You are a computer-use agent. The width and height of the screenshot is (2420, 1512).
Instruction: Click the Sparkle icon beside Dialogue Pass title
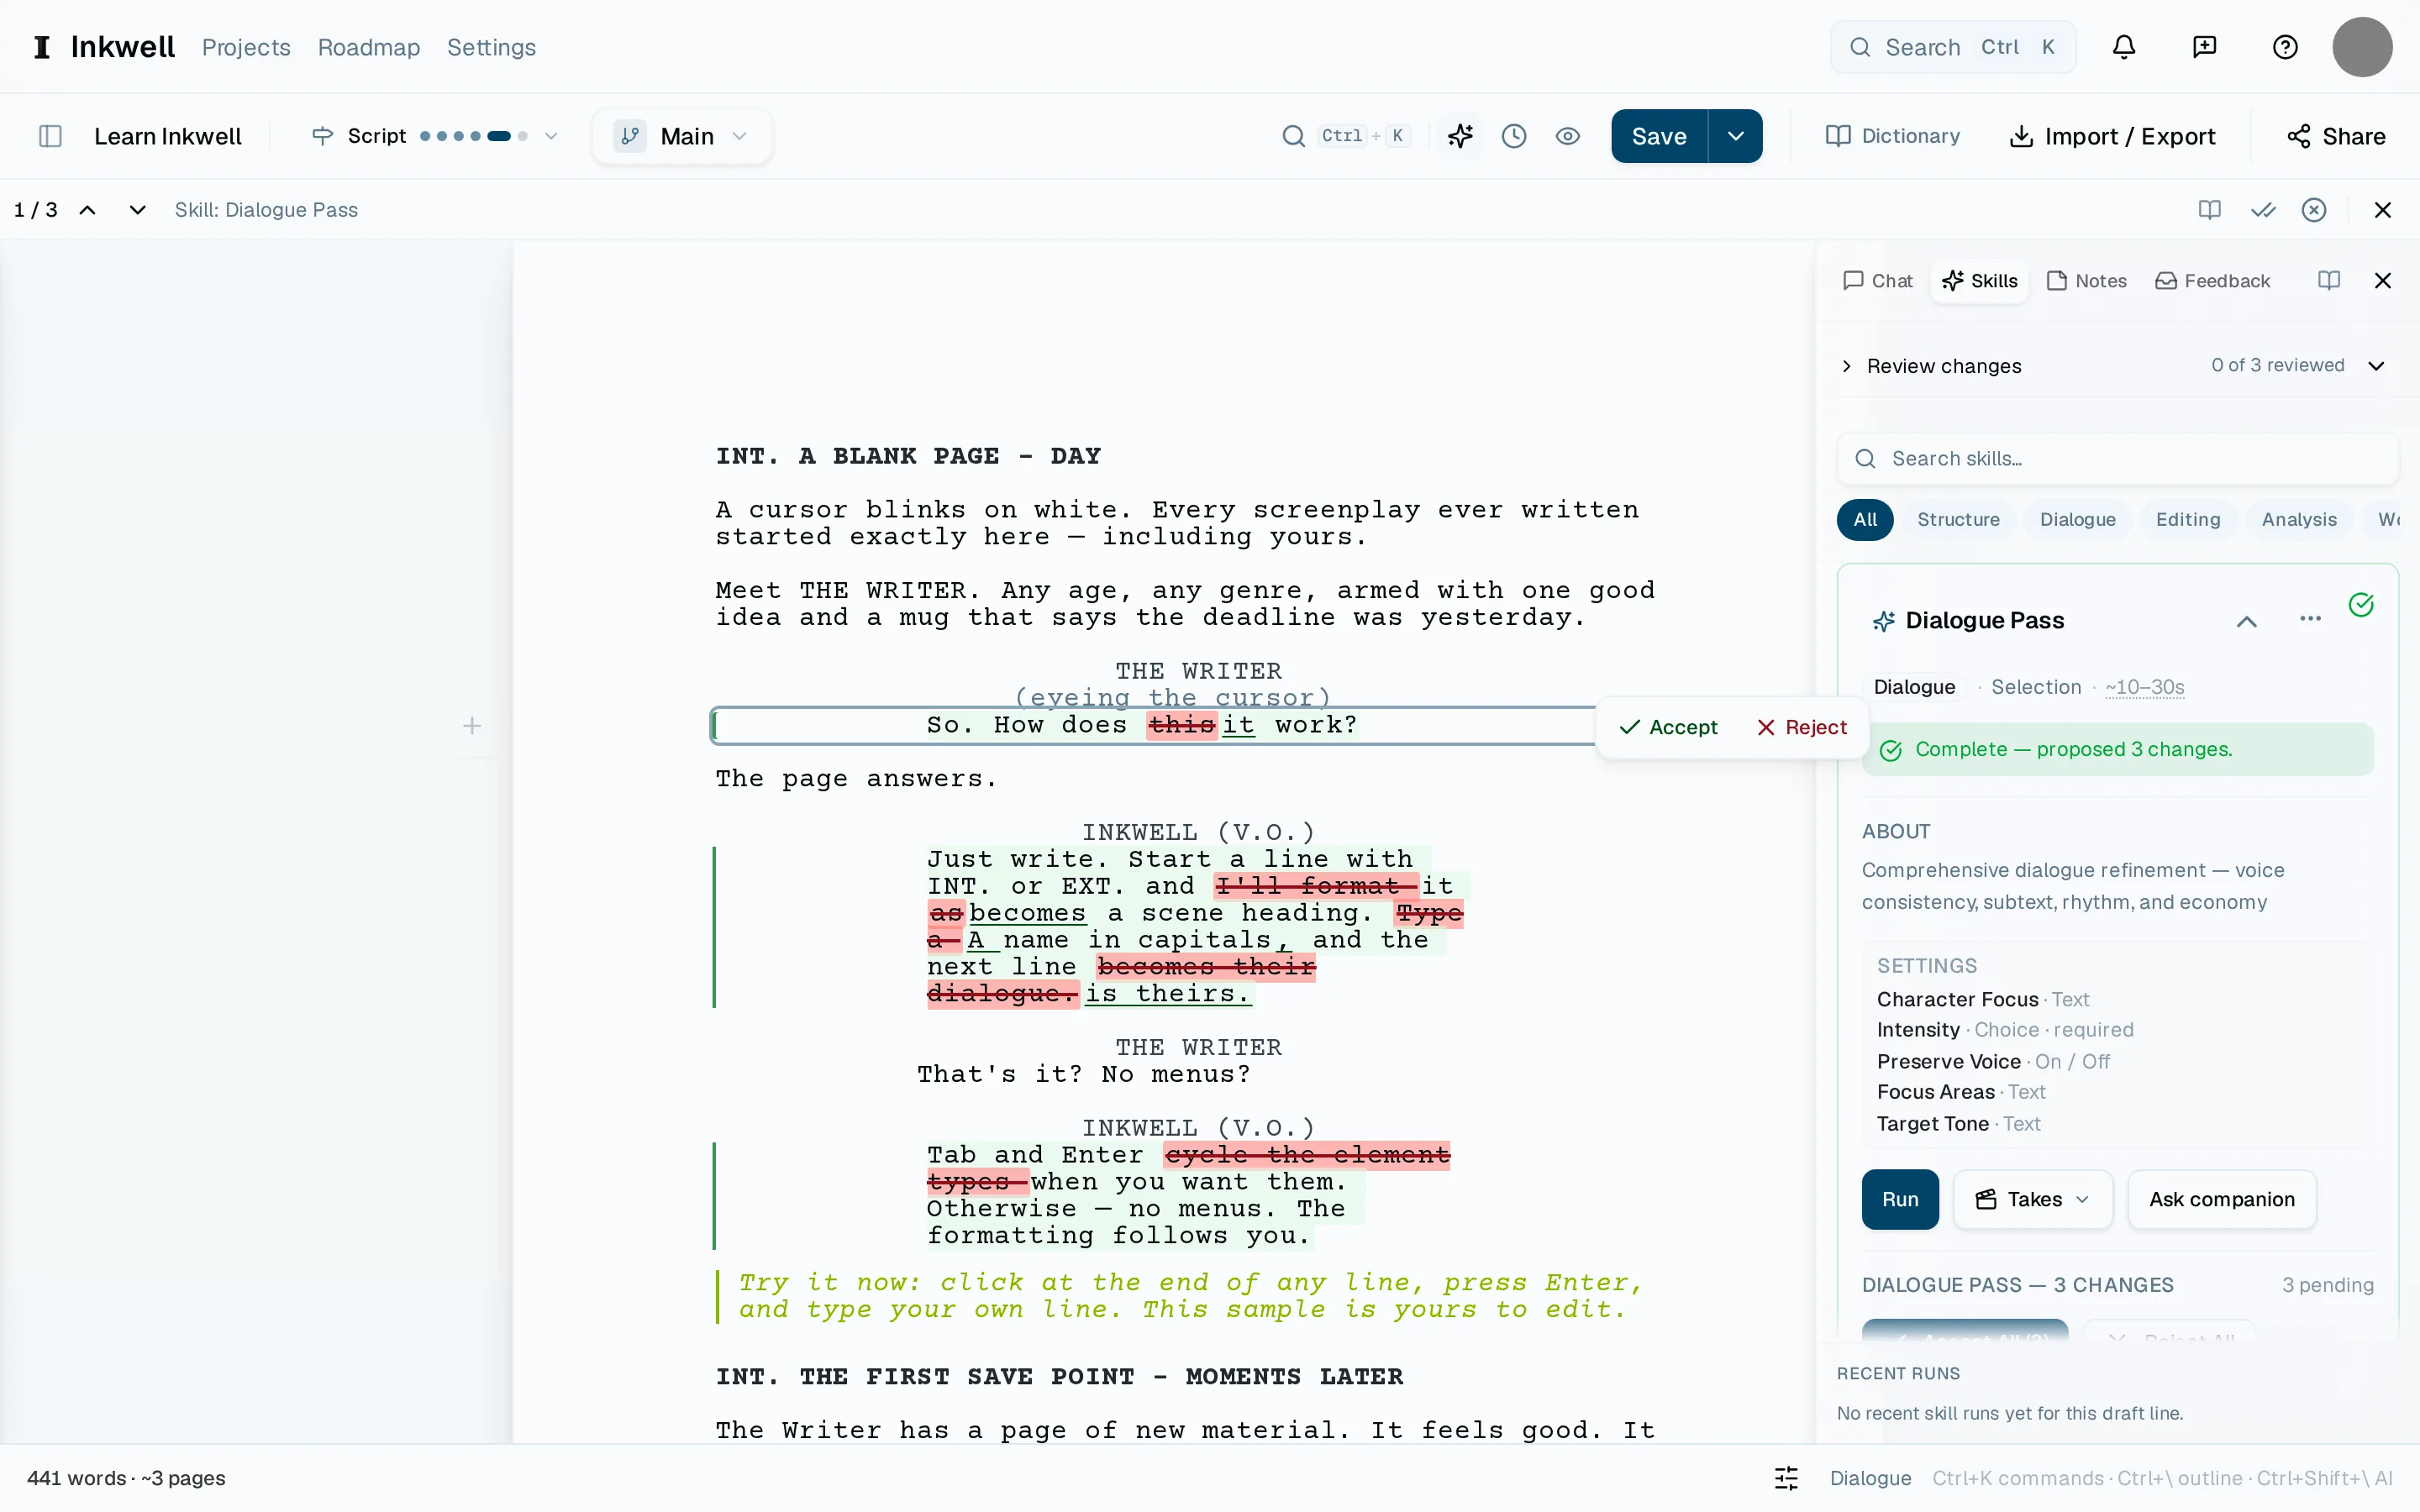[x=1884, y=621]
